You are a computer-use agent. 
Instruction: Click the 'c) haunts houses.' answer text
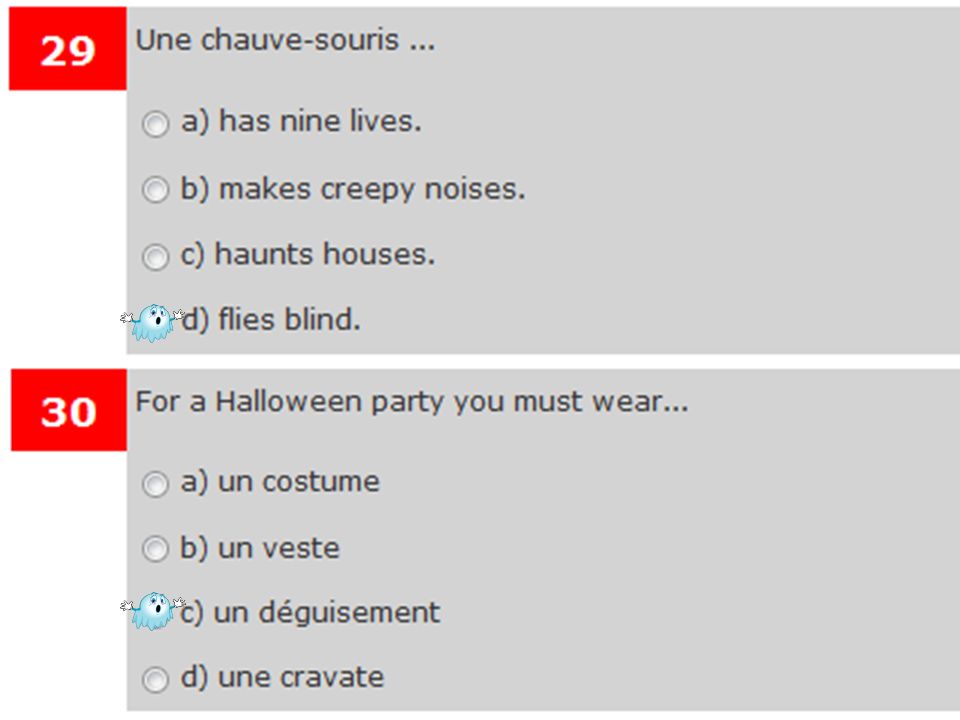(307, 253)
